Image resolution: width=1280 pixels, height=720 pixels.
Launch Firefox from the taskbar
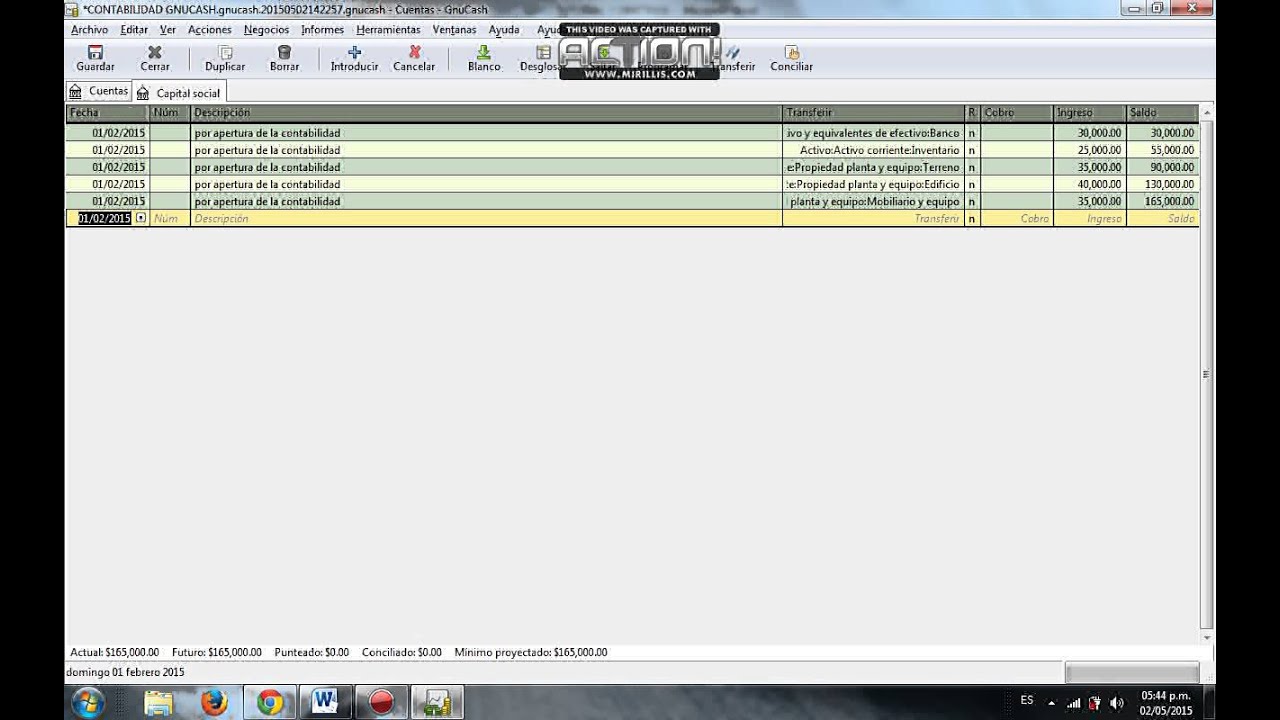pyautogui.click(x=214, y=702)
